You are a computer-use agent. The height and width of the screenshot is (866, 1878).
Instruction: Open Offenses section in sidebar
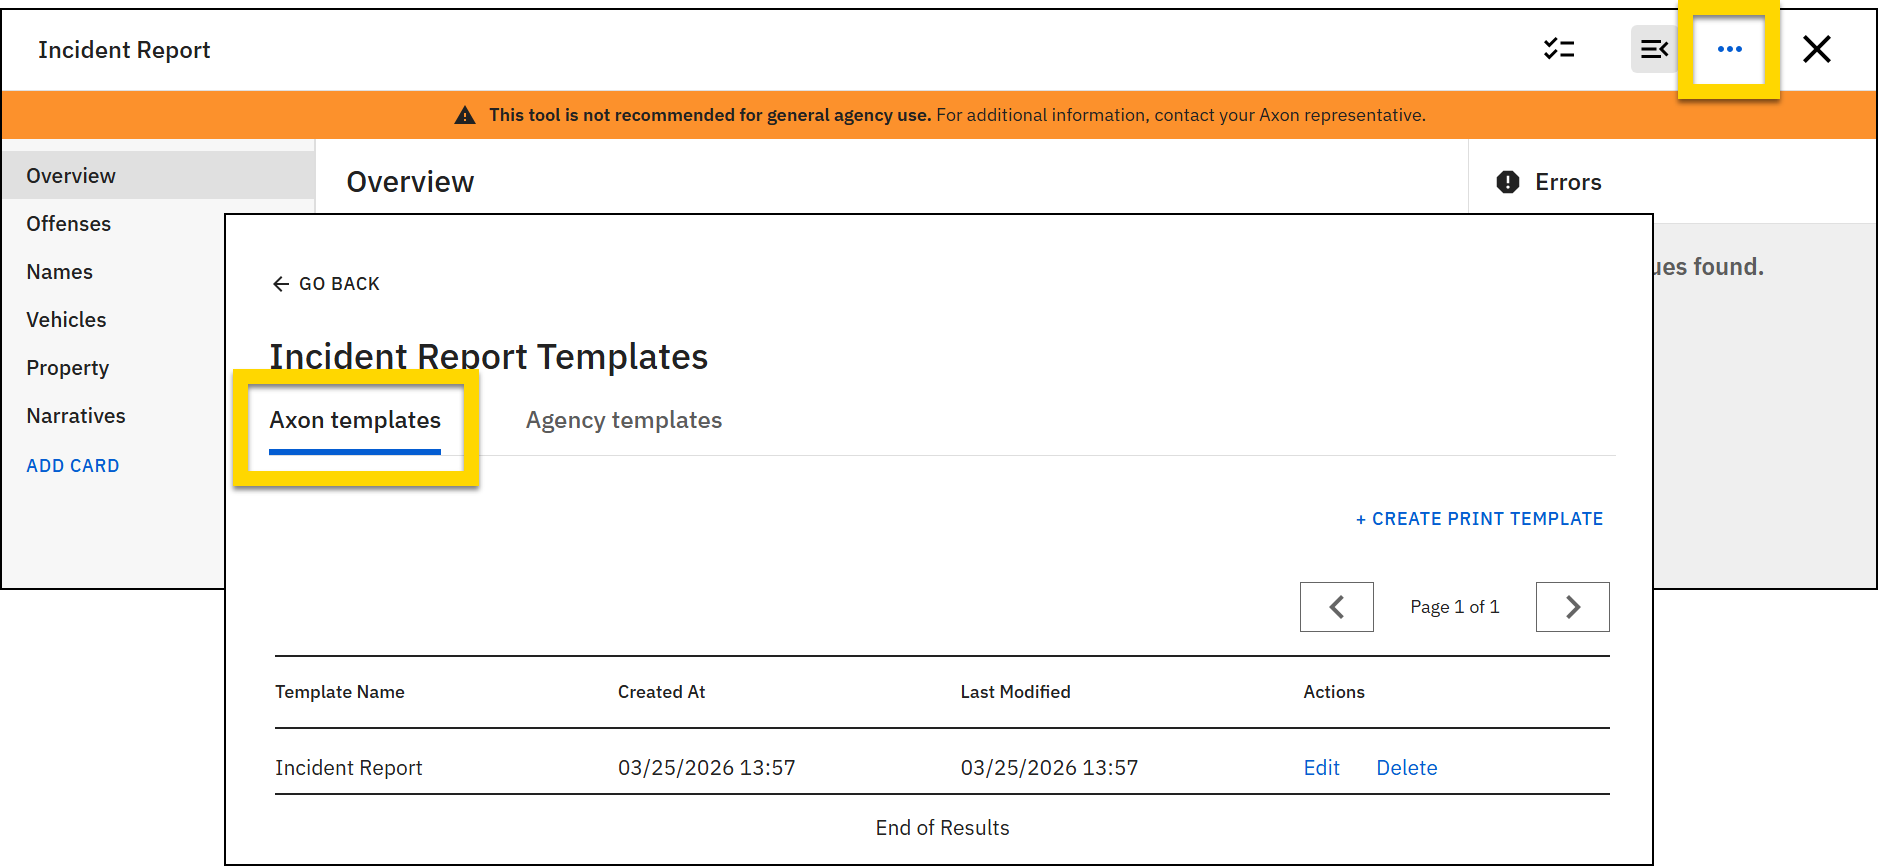[x=68, y=224]
